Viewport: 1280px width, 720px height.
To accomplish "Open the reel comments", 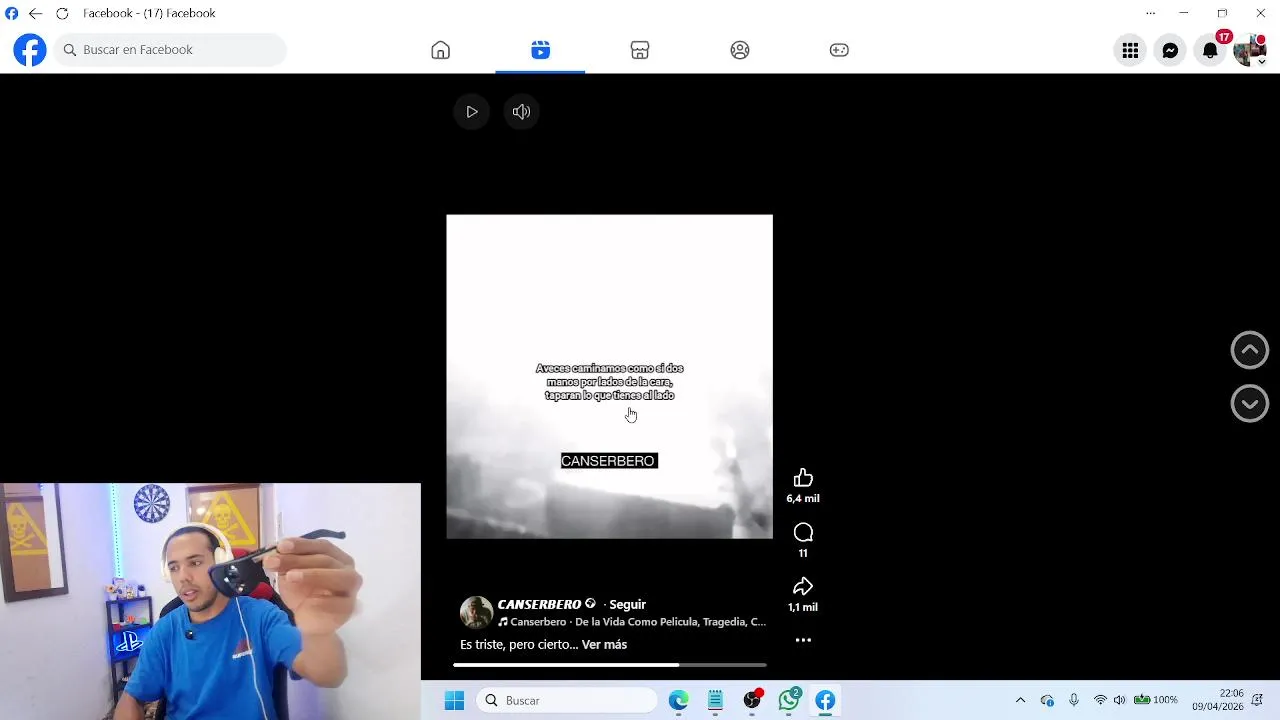I will [803, 532].
